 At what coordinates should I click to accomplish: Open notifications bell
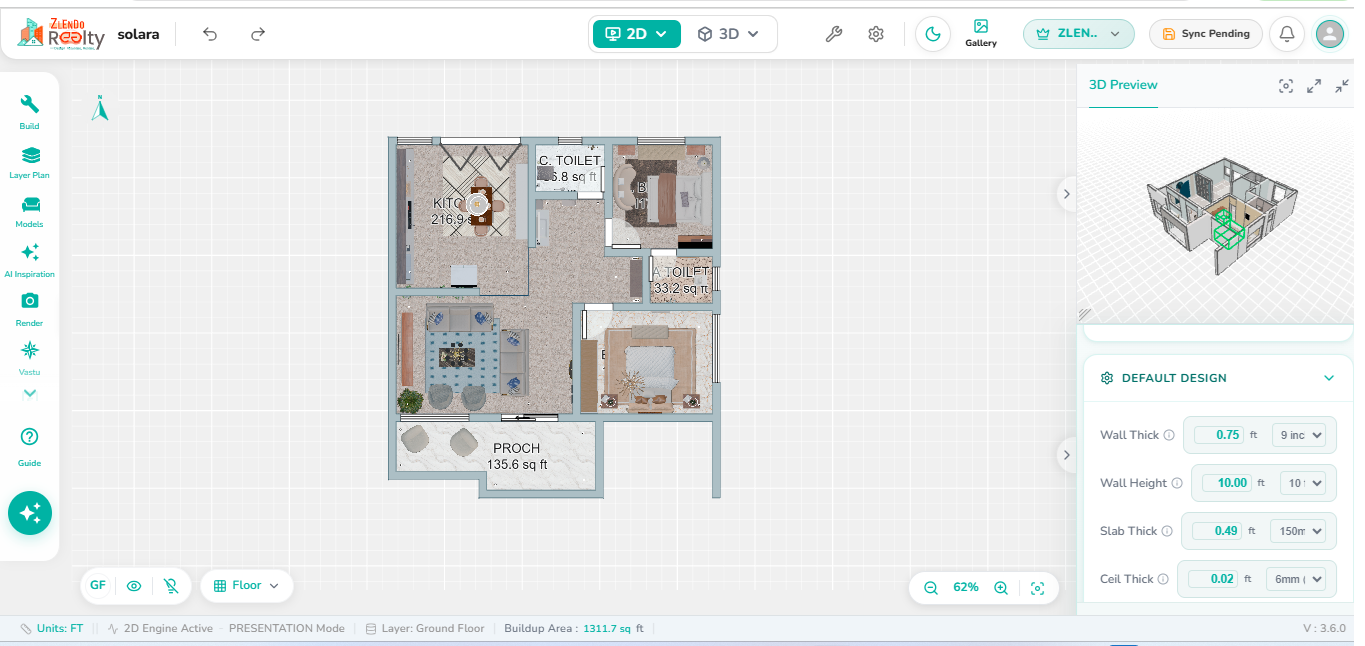point(1287,34)
